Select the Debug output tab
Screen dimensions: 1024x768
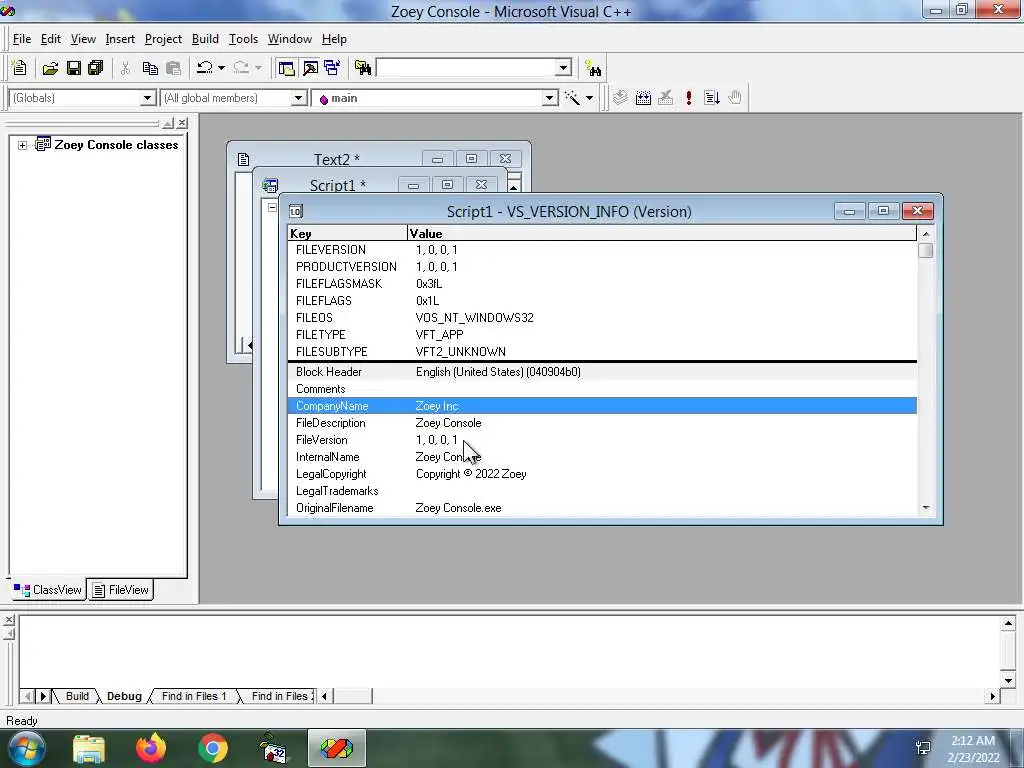coord(124,696)
